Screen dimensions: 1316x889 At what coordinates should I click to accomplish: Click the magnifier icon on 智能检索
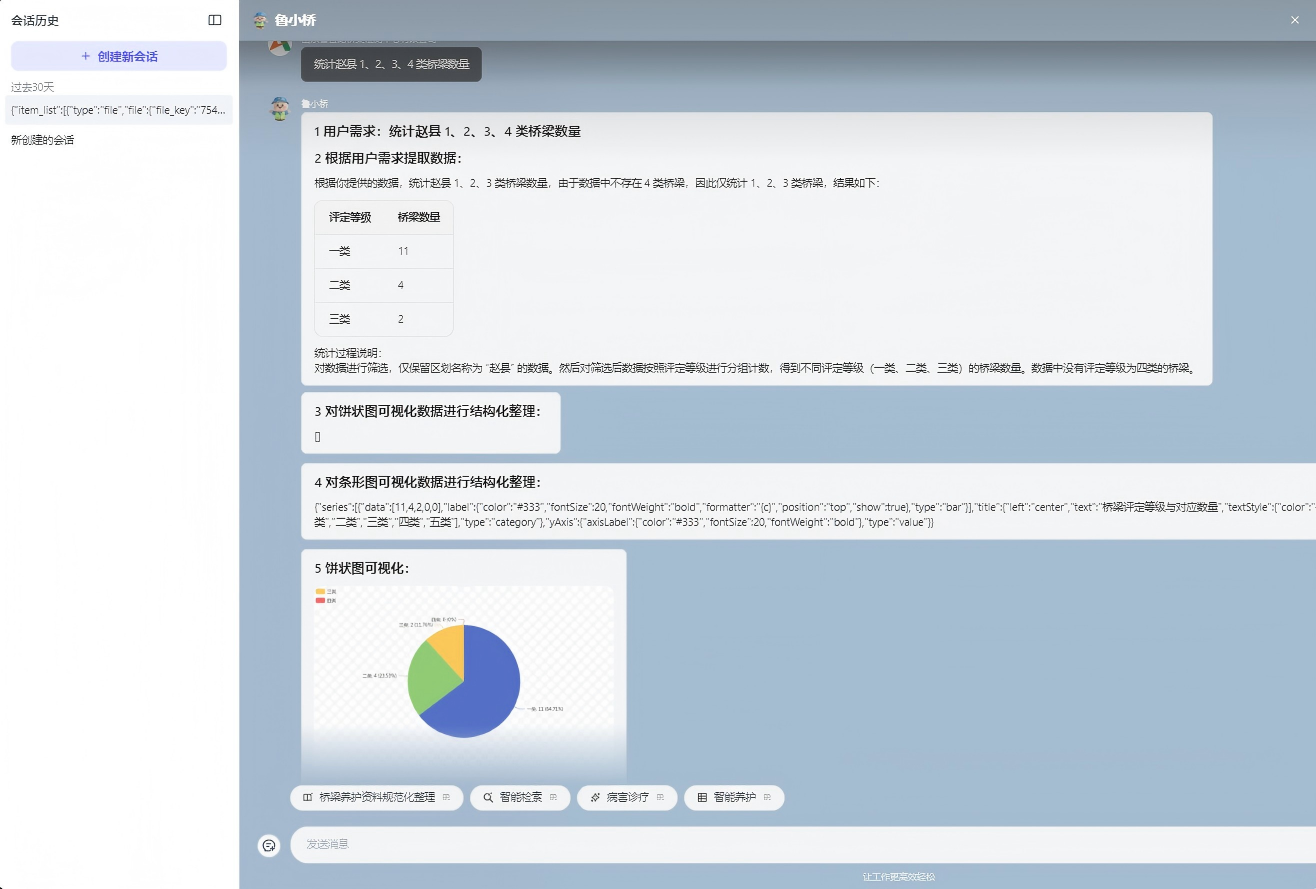tap(488, 798)
